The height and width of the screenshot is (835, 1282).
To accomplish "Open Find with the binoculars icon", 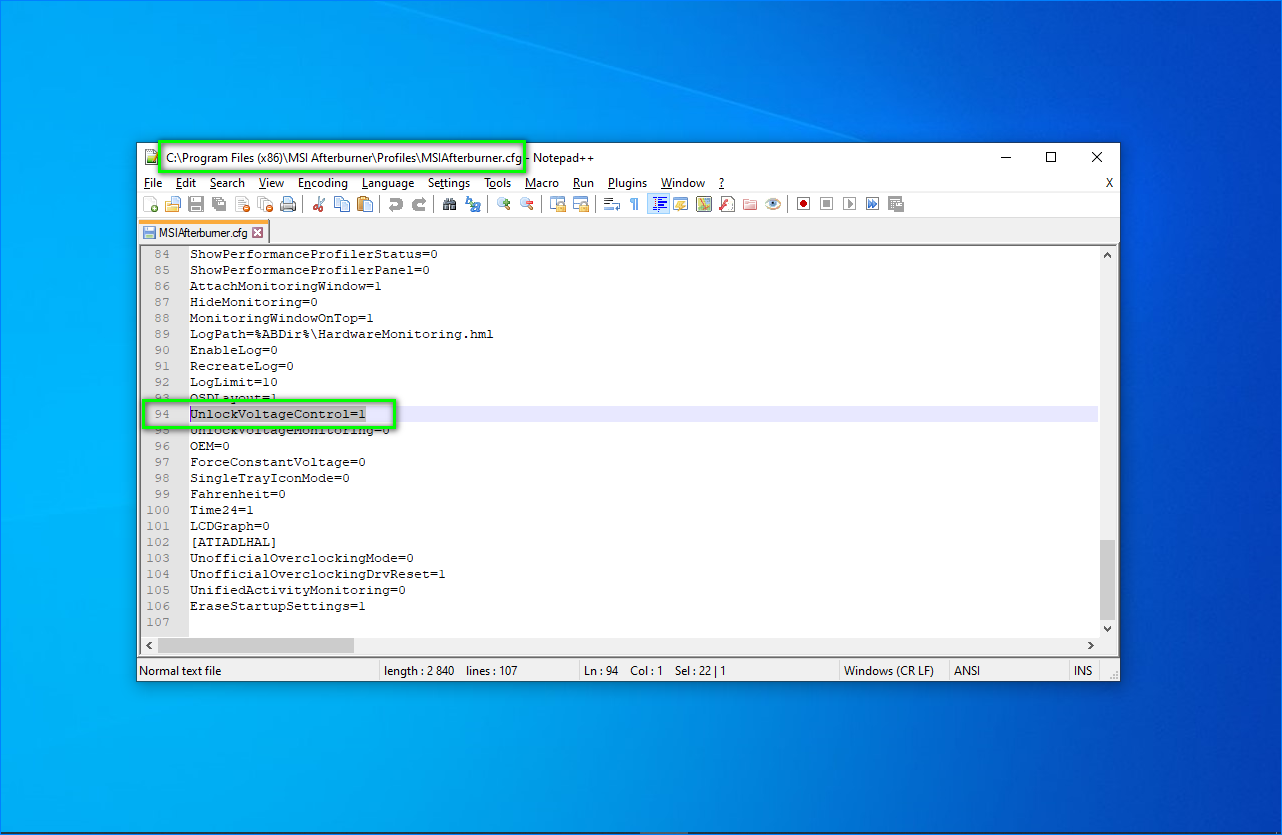I will click(x=450, y=204).
